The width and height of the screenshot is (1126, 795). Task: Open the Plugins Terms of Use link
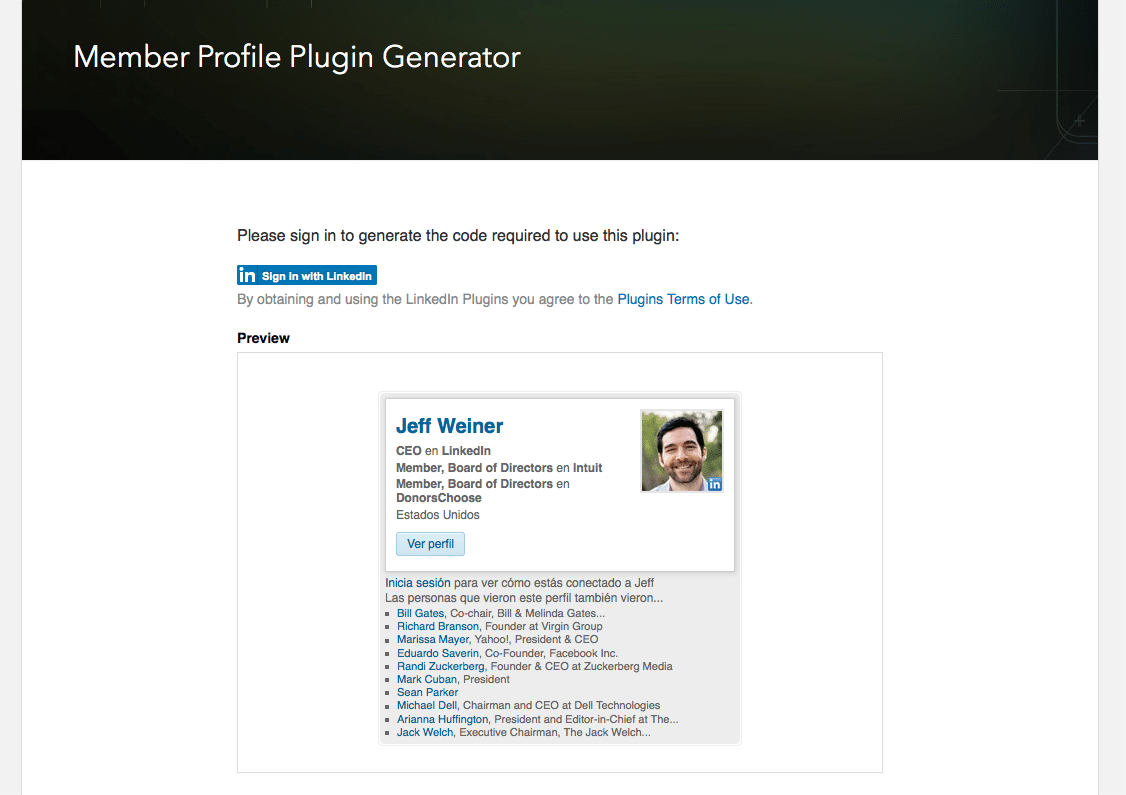coord(683,299)
